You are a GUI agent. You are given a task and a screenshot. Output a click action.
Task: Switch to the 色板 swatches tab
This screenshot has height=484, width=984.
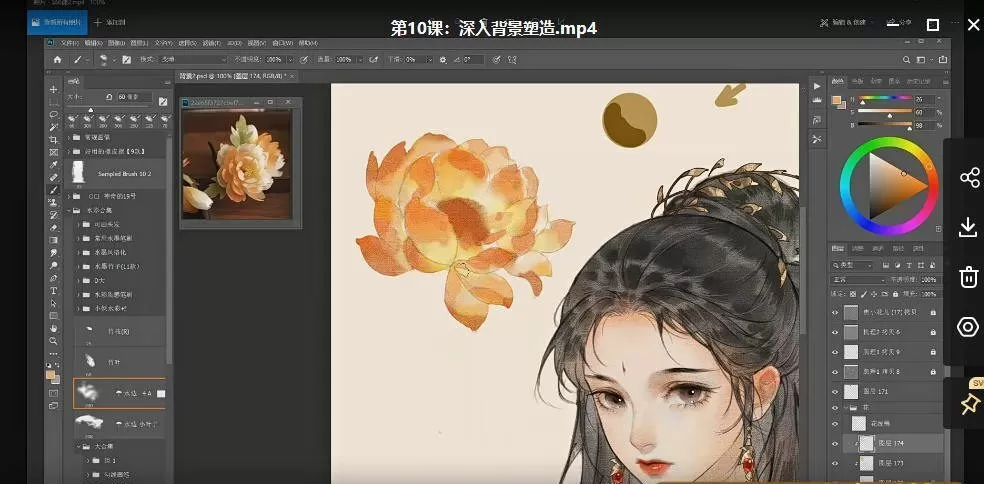(858, 82)
